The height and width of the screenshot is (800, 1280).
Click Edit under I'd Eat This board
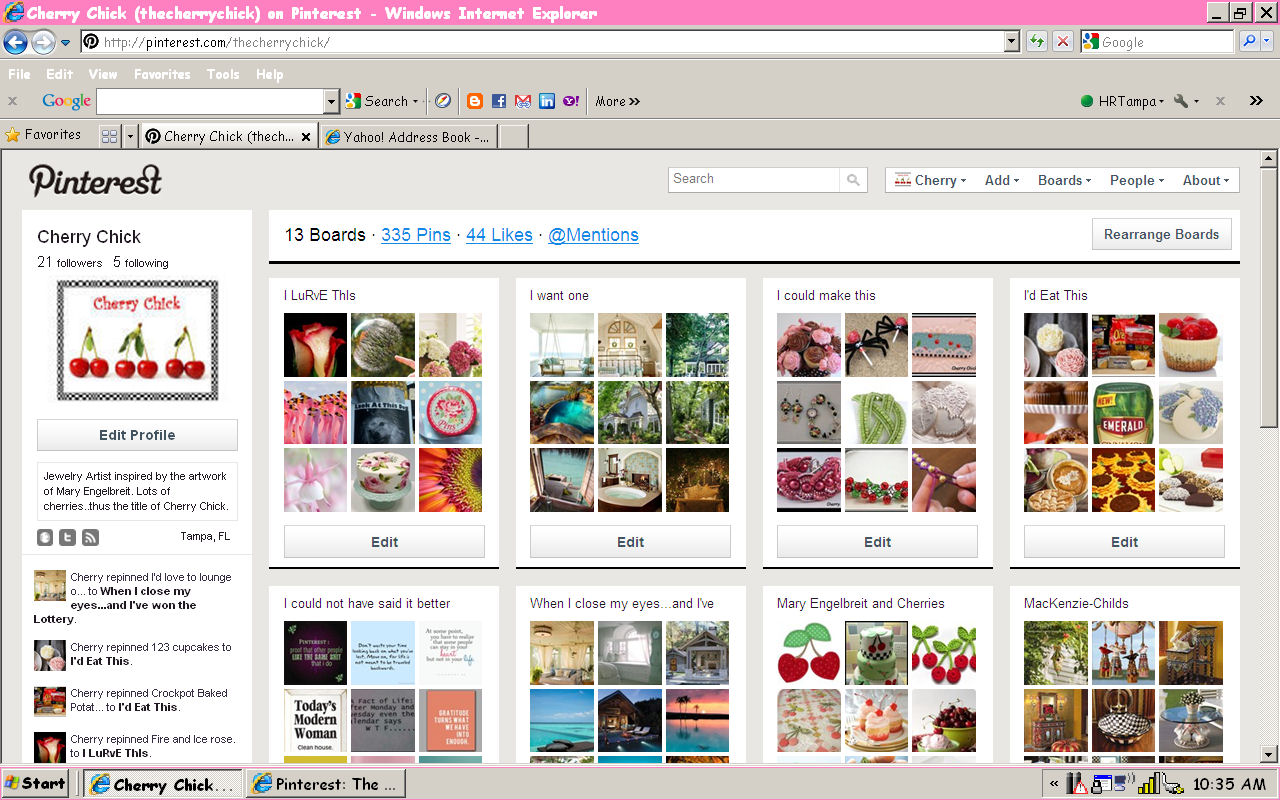(x=1124, y=542)
